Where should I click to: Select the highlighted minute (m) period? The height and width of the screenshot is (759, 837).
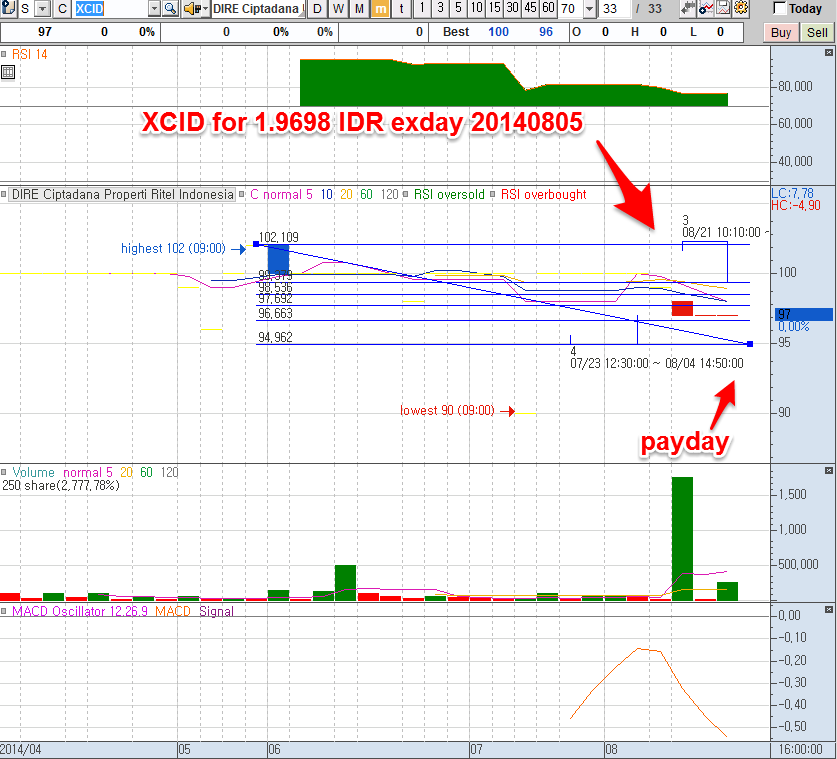click(381, 9)
